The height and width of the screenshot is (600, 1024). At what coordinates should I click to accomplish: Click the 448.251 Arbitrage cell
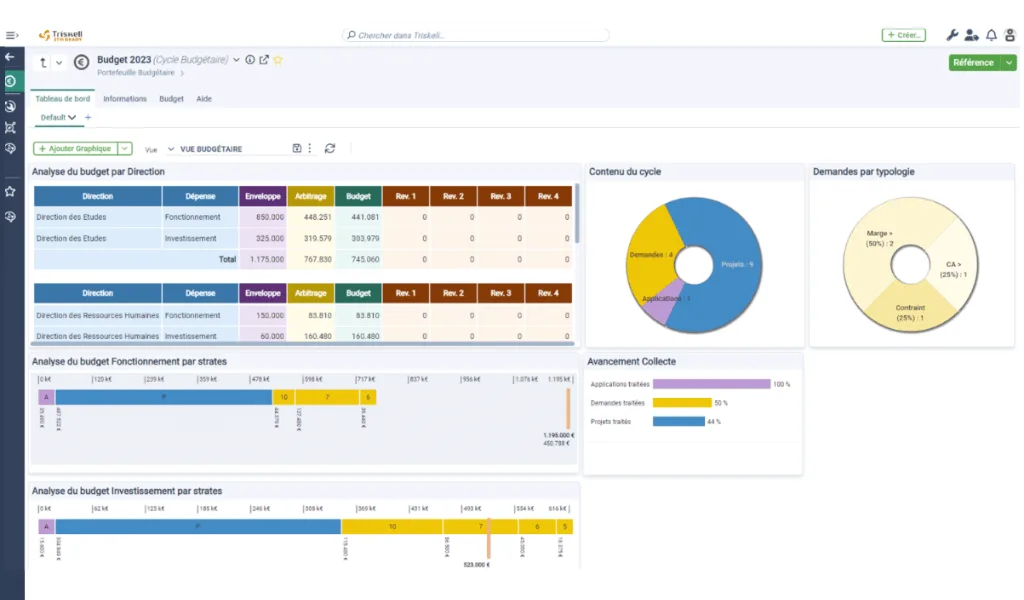310,217
